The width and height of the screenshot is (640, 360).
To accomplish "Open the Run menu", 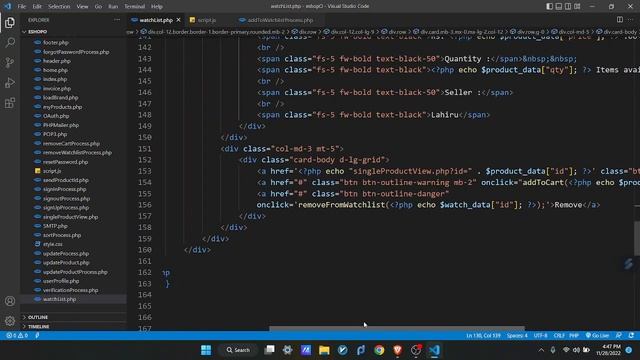I will [113, 7].
